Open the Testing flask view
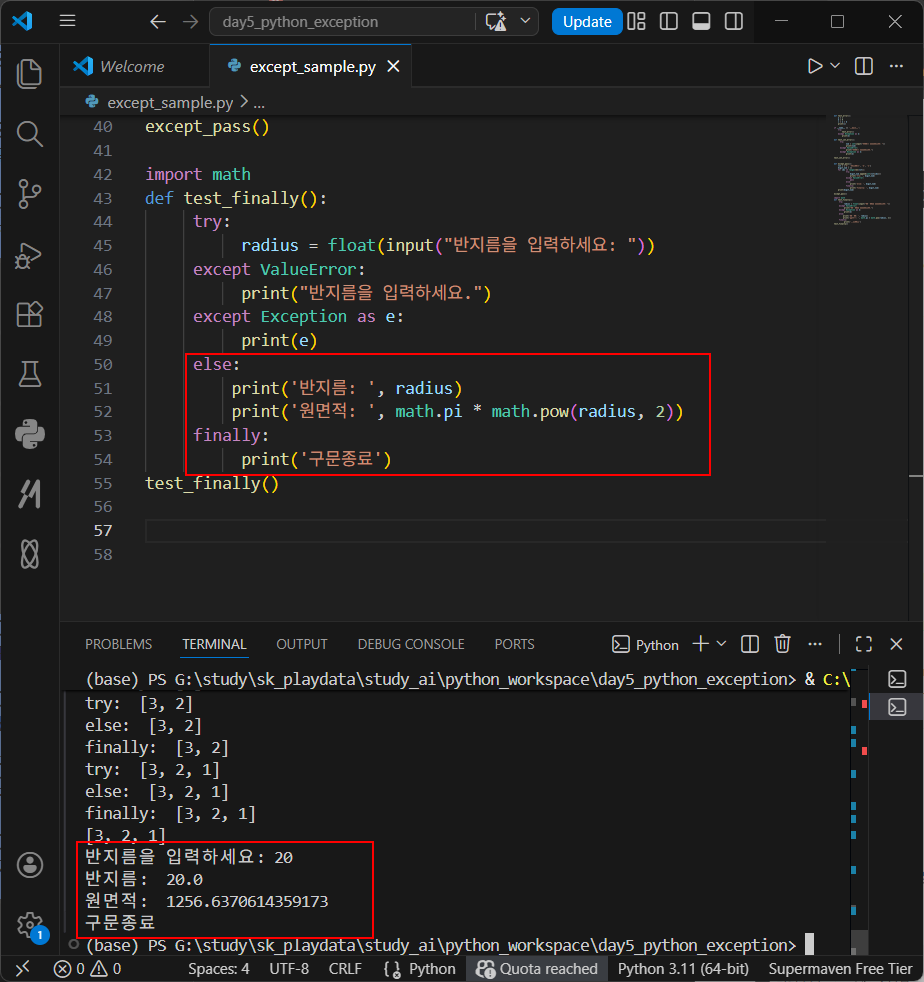This screenshot has width=924, height=982. tap(29, 374)
